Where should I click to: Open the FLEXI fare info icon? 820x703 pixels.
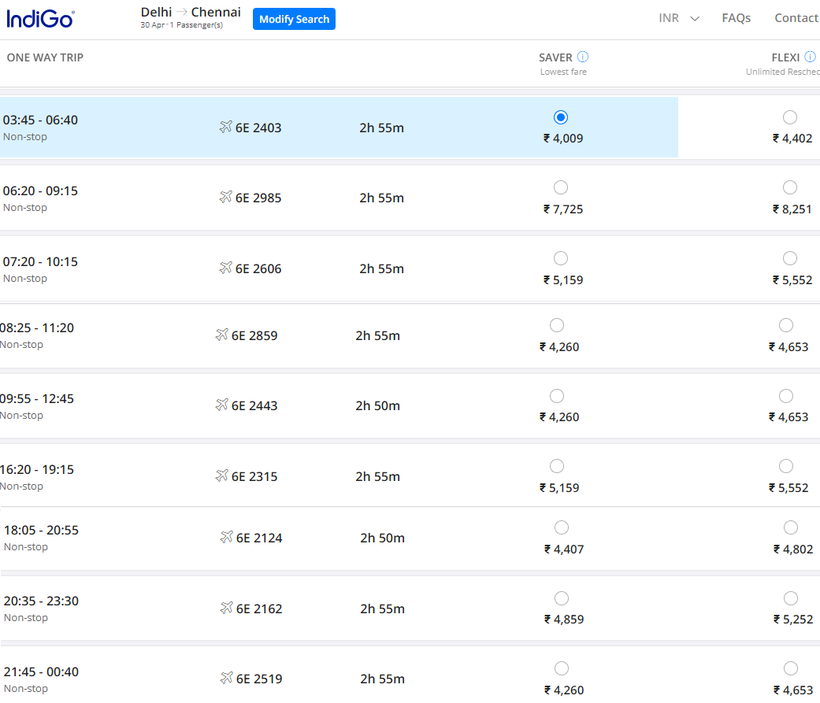click(x=810, y=56)
